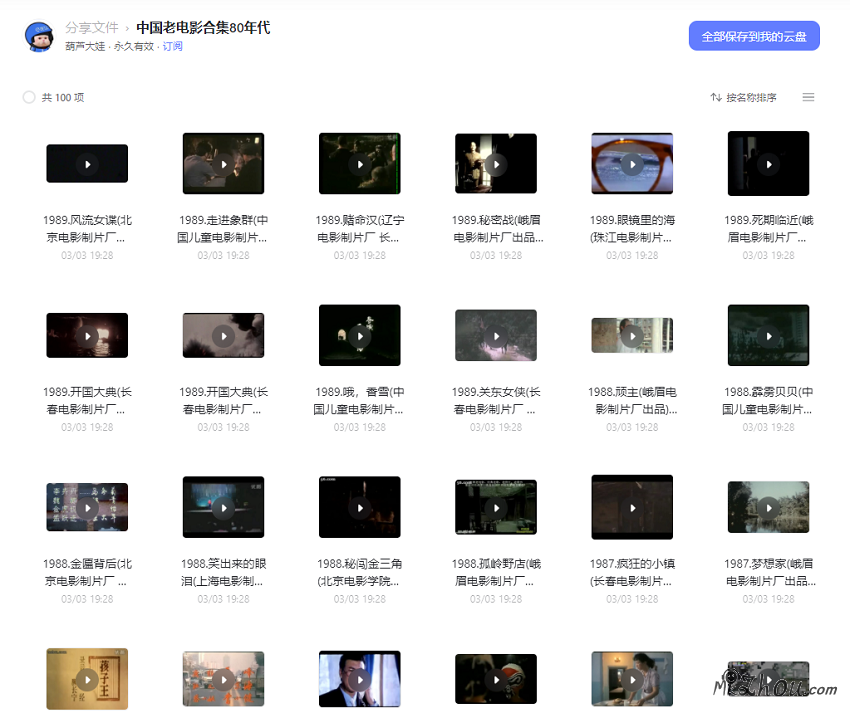This screenshot has width=850, height=713.
Task: Select all 100 items via the circle checkbox
Action: (x=29, y=97)
